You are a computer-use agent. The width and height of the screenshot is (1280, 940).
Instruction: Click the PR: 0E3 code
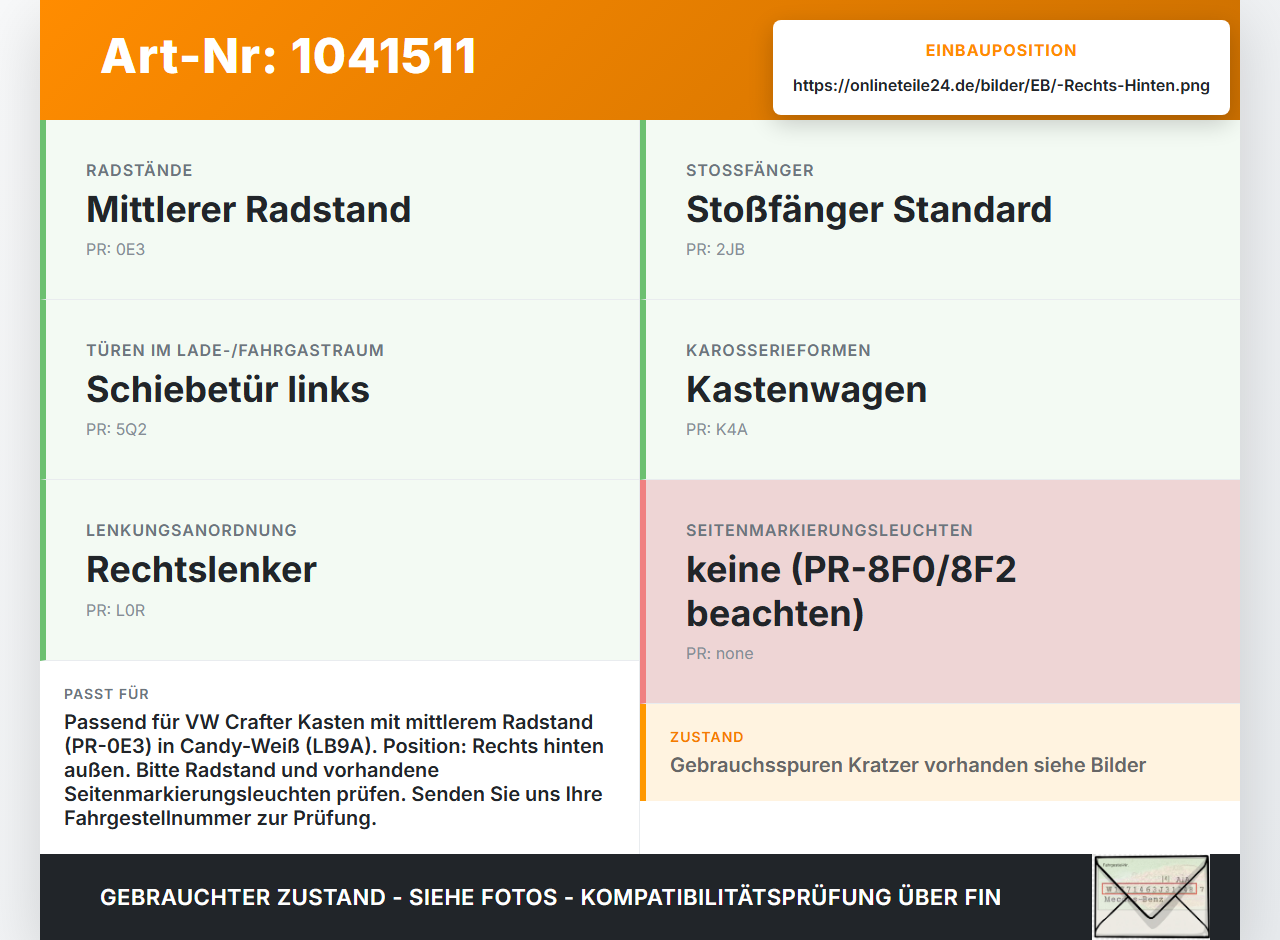pos(115,249)
